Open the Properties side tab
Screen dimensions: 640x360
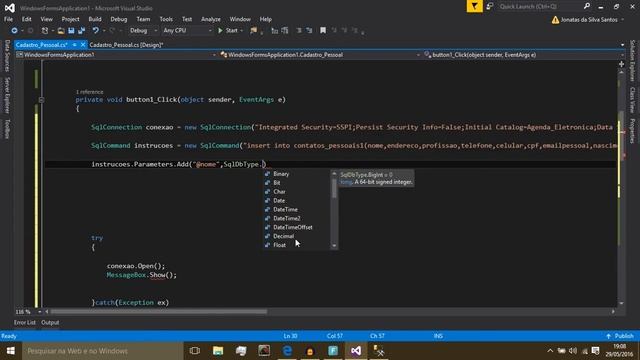(633, 131)
